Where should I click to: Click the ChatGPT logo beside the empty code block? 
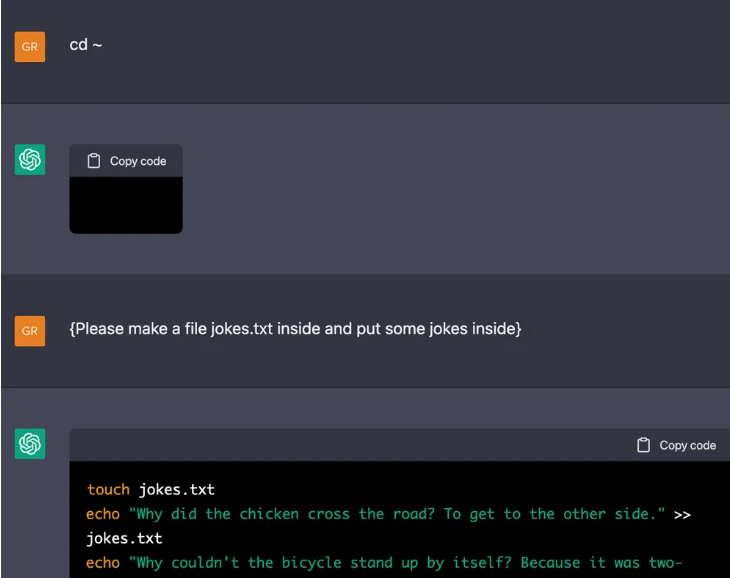click(x=30, y=160)
